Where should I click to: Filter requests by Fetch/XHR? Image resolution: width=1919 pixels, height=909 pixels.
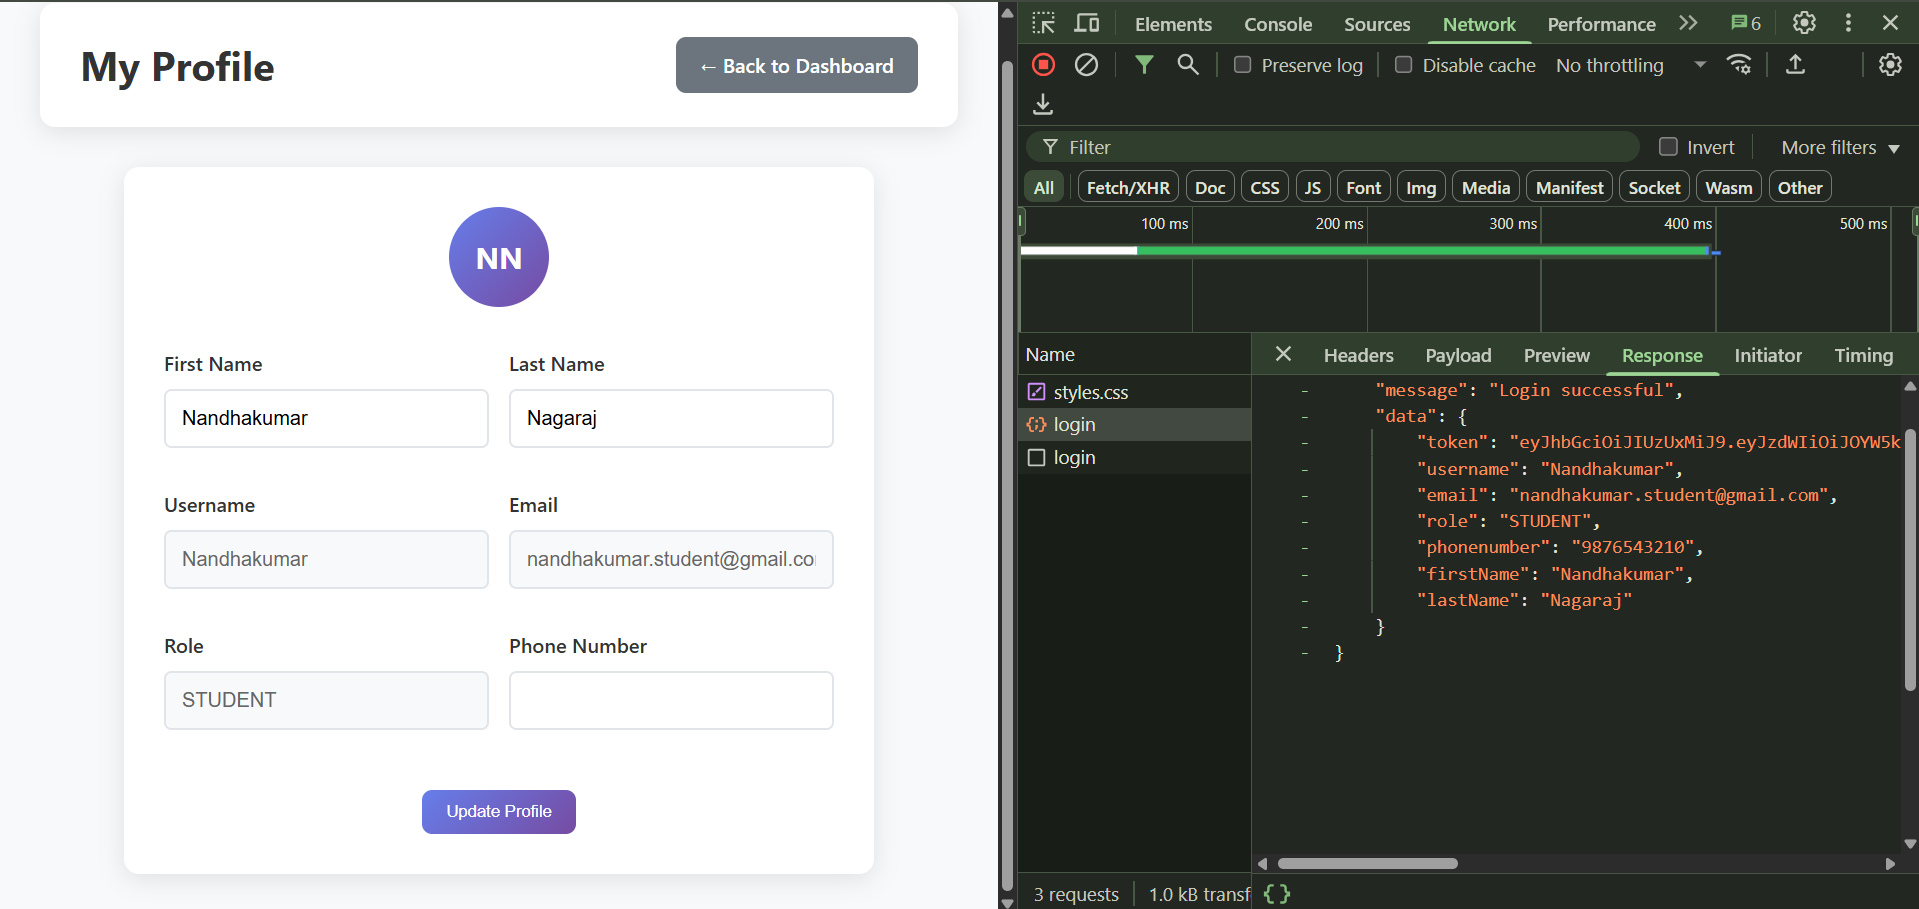tap(1128, 187)
